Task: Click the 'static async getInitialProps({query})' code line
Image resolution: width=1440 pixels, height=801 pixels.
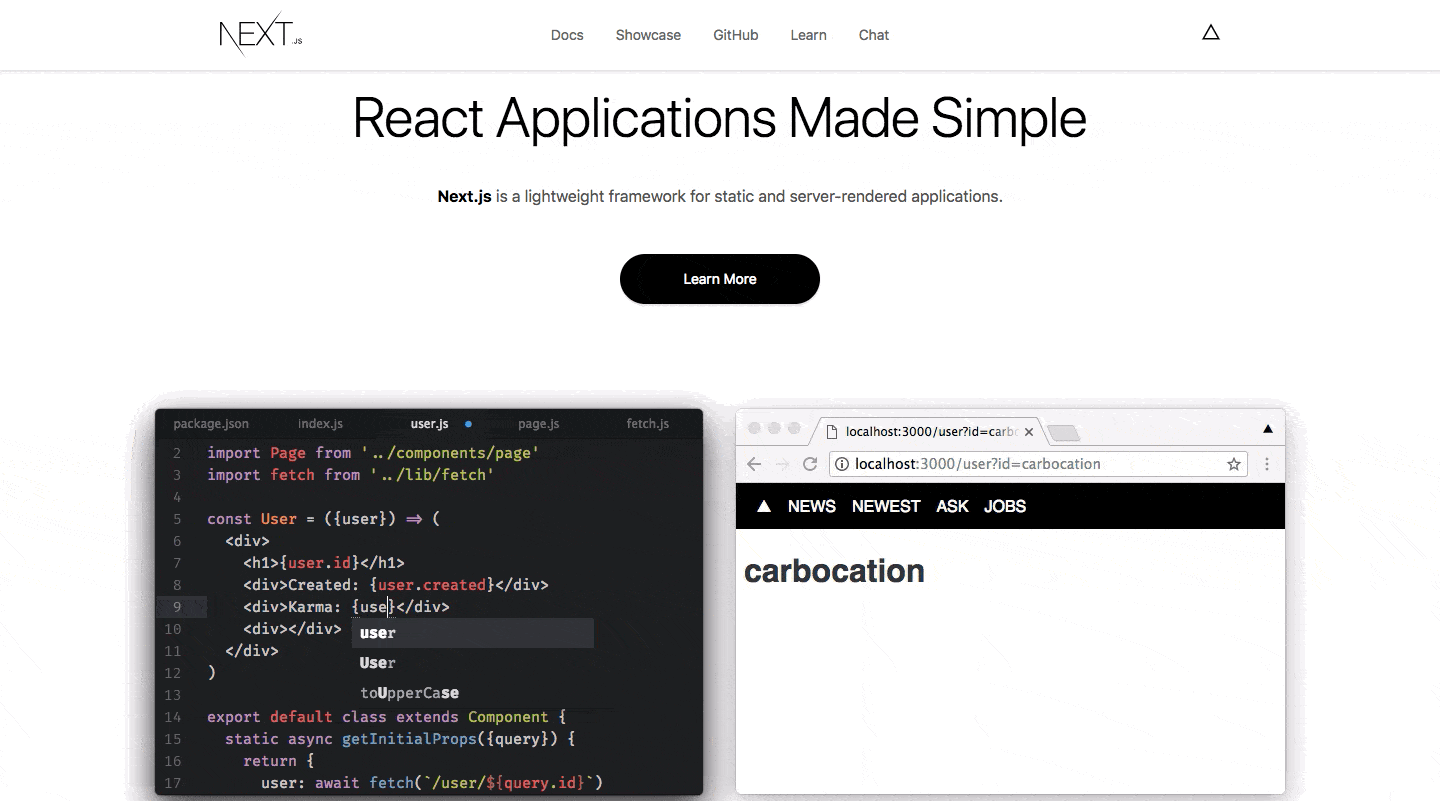Action: click(400, 739)
